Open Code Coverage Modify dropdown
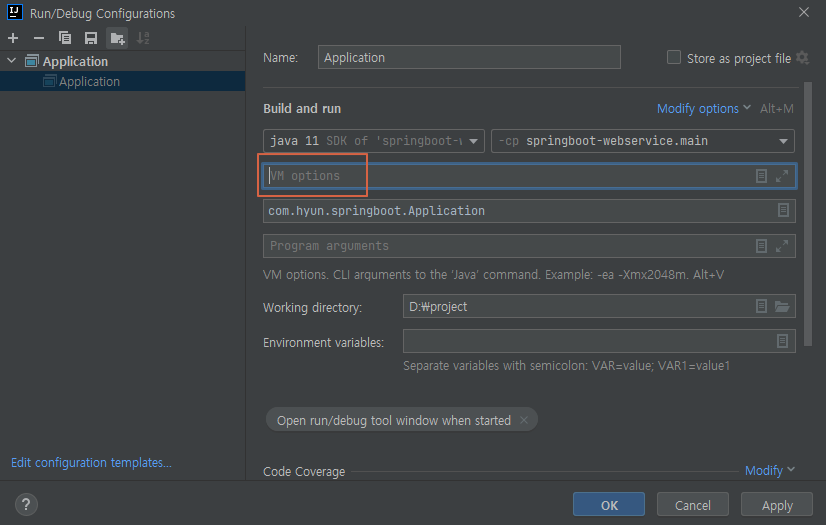826x525 pixels. pyautogui.click(x=769, y=470)
